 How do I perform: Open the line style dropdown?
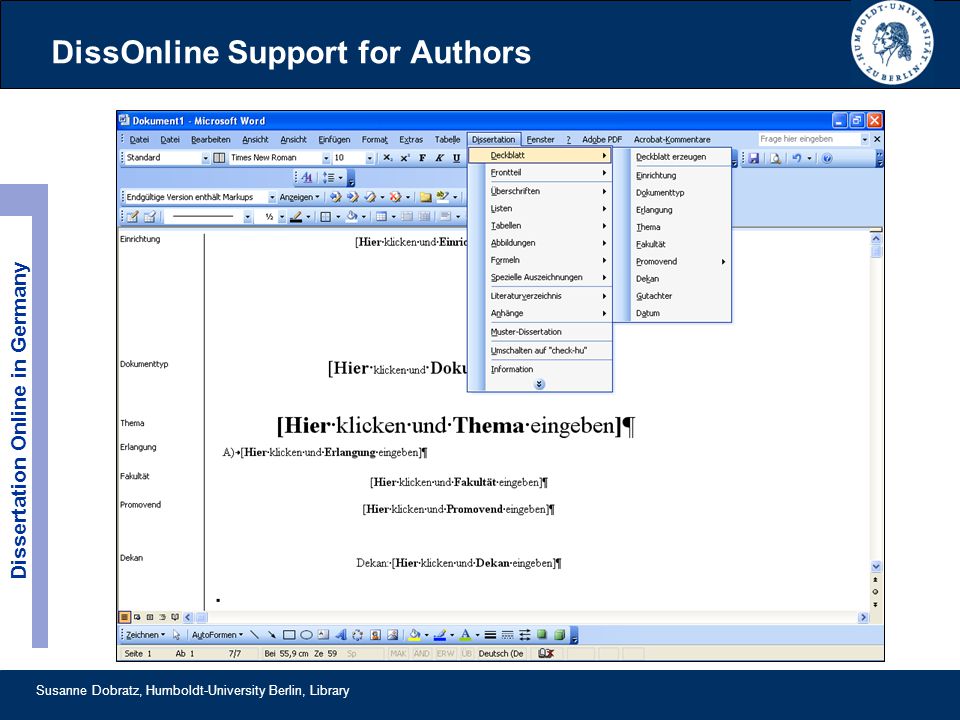247,216
